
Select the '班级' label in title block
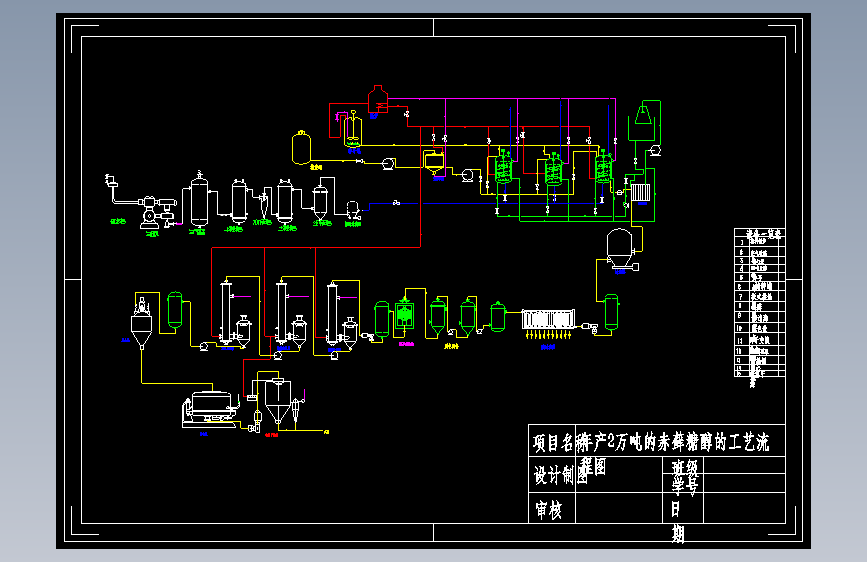[x=685, y=467]
